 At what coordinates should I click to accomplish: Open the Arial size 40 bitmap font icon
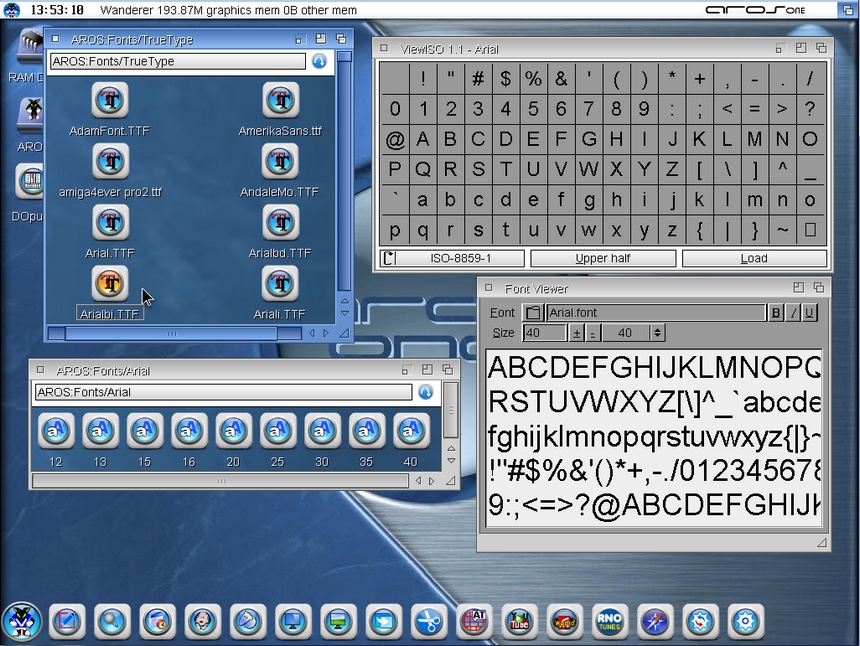pyautogui.click(x=411, y=431)
